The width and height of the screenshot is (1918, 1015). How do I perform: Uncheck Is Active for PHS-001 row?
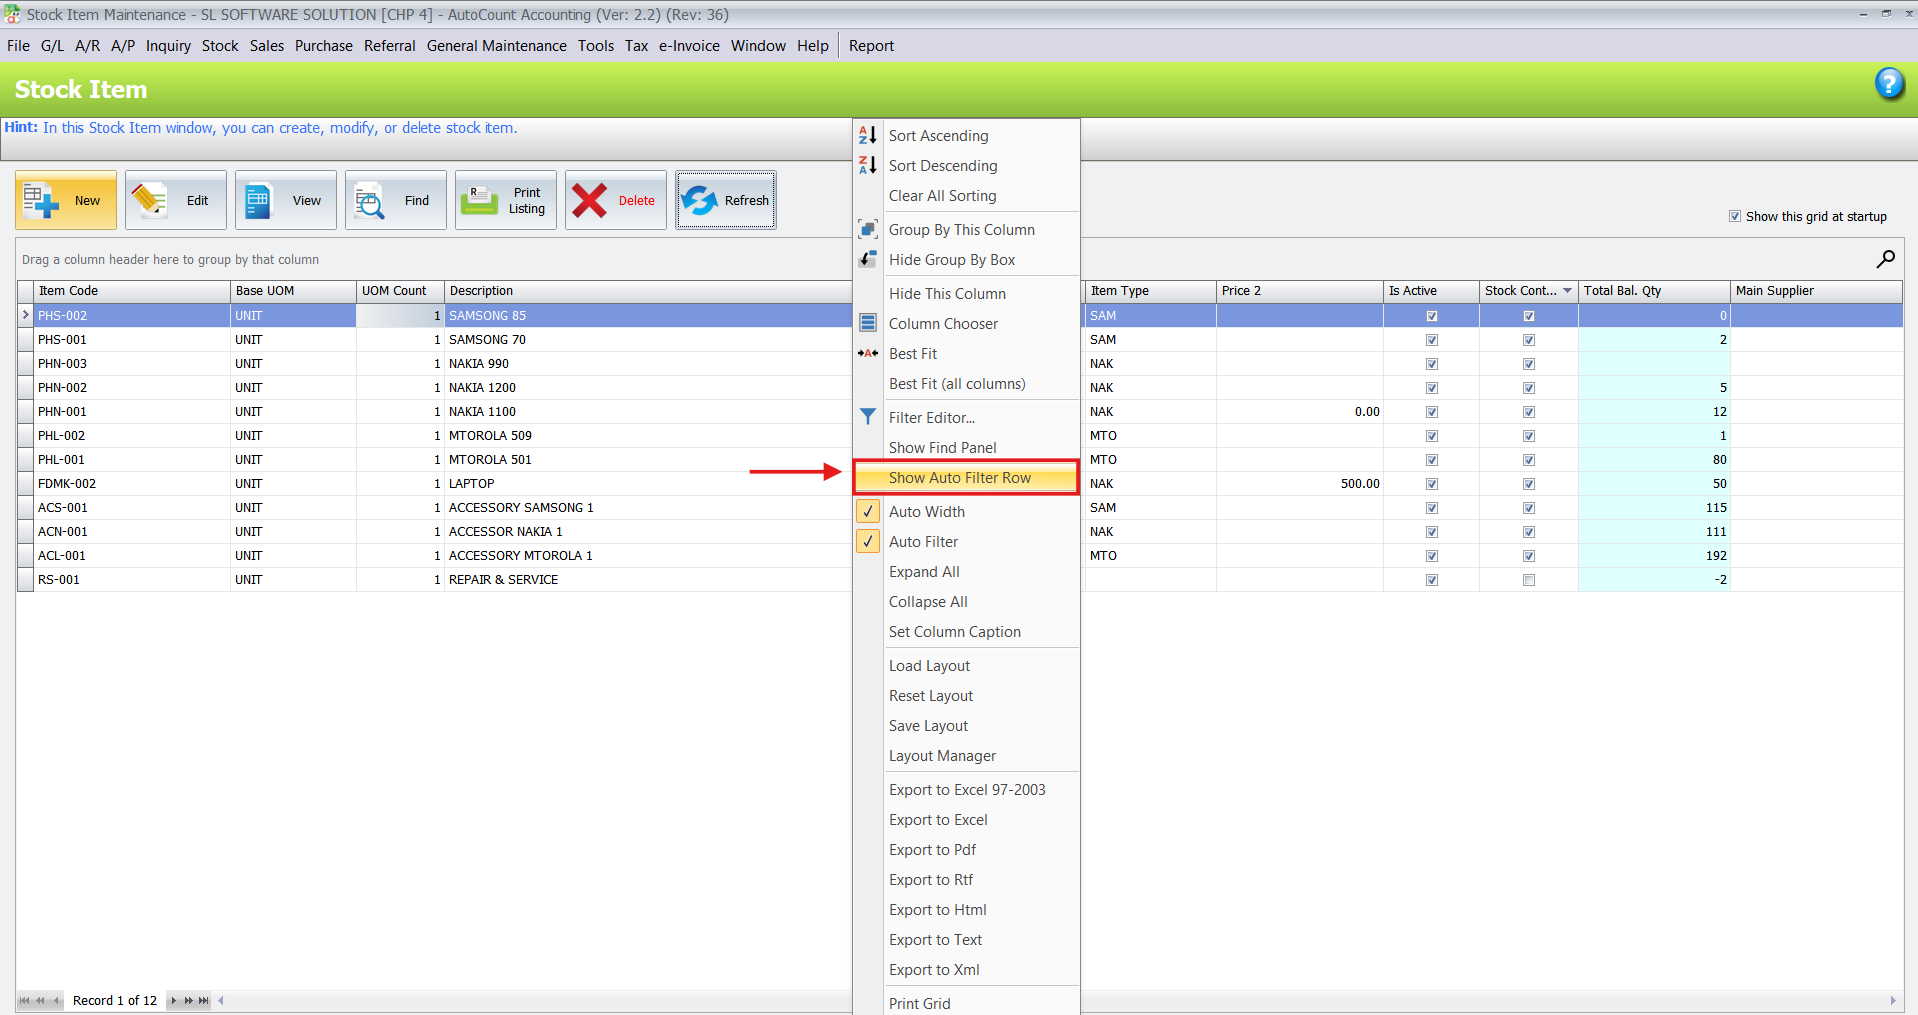click(1431, 340)
